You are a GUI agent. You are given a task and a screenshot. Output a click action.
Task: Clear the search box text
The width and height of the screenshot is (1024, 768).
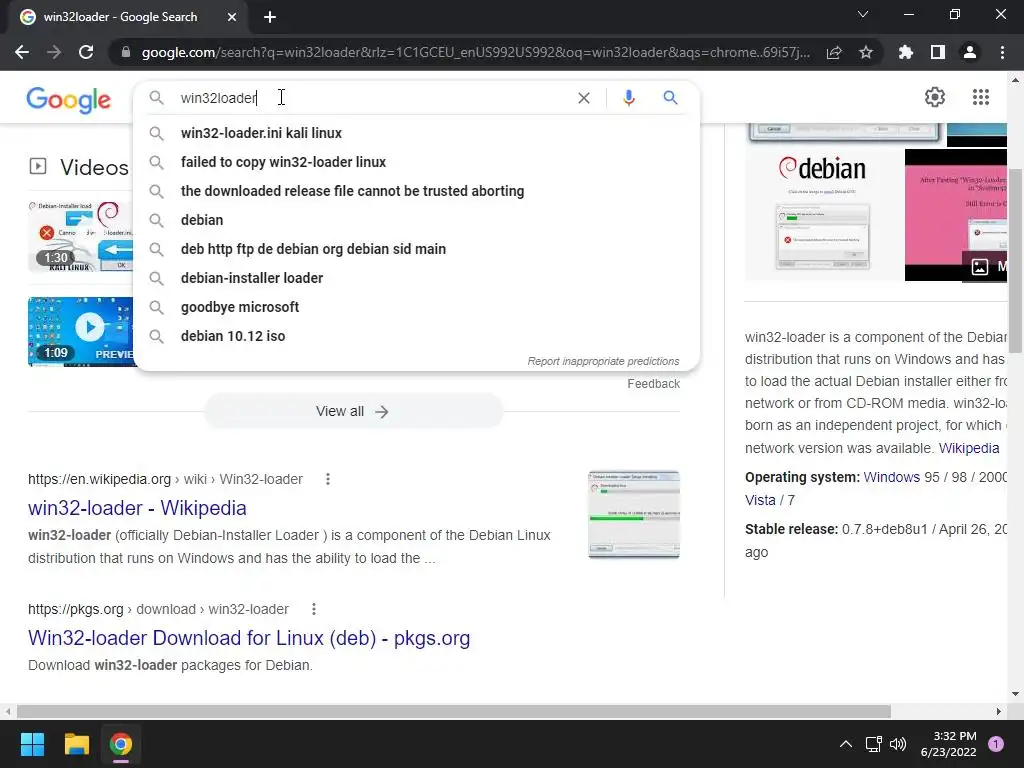584,98
